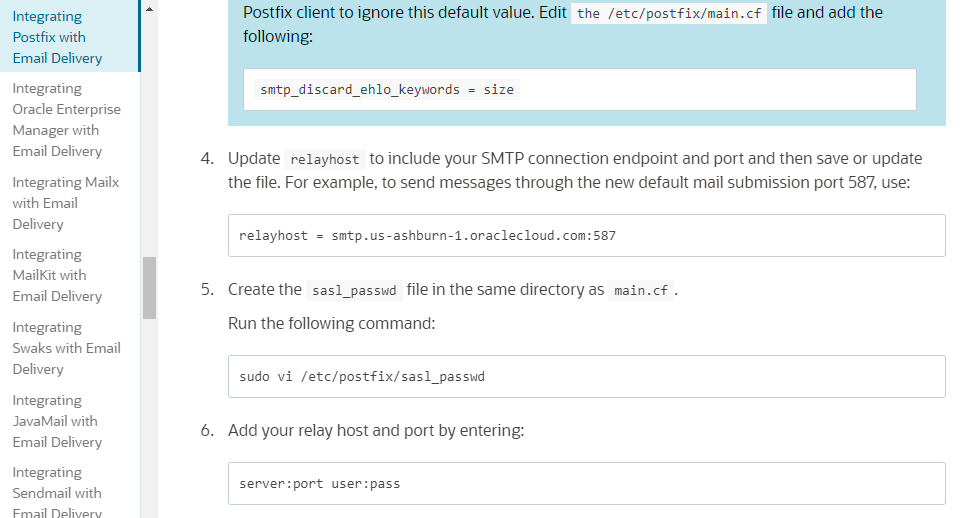Viewport: 971px width, 518px height.
Task: Open Integrating Sendmail with Email Delivery
Action: (x=57, y=493)
